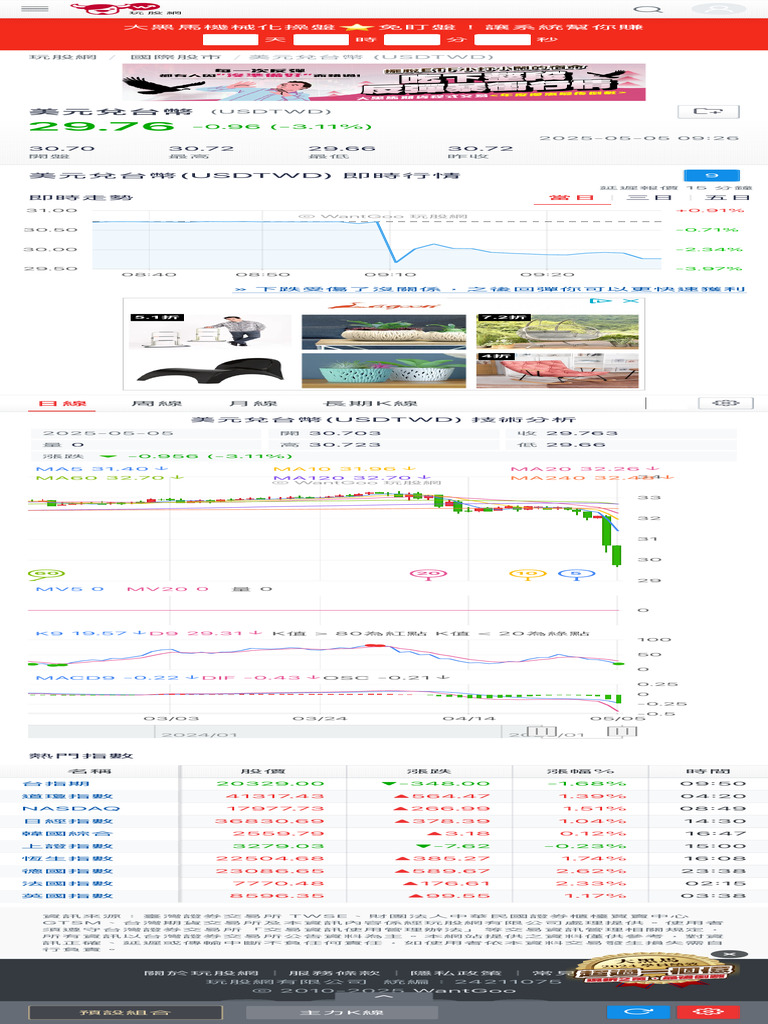Close the Shopee ad with X
Image resolution: width=768 pixels, height=1024 pixels.
[630, 300]
